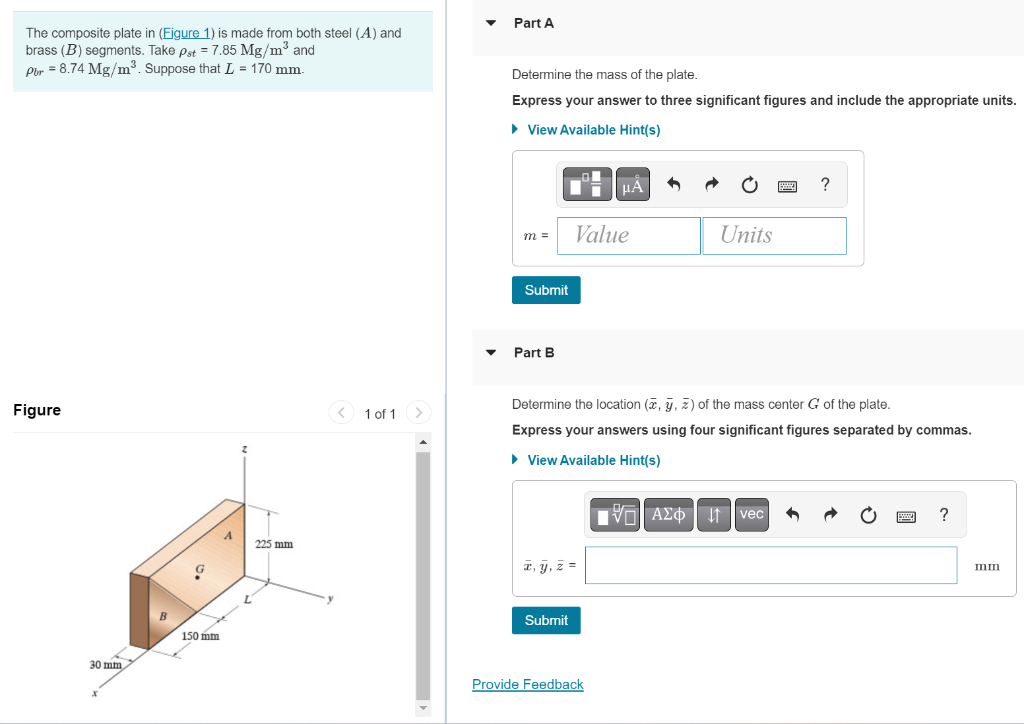This screenshot has height=724, width=1024.
Task: Expand View Available Hint(s) in Part A
Action: [593, 129]
